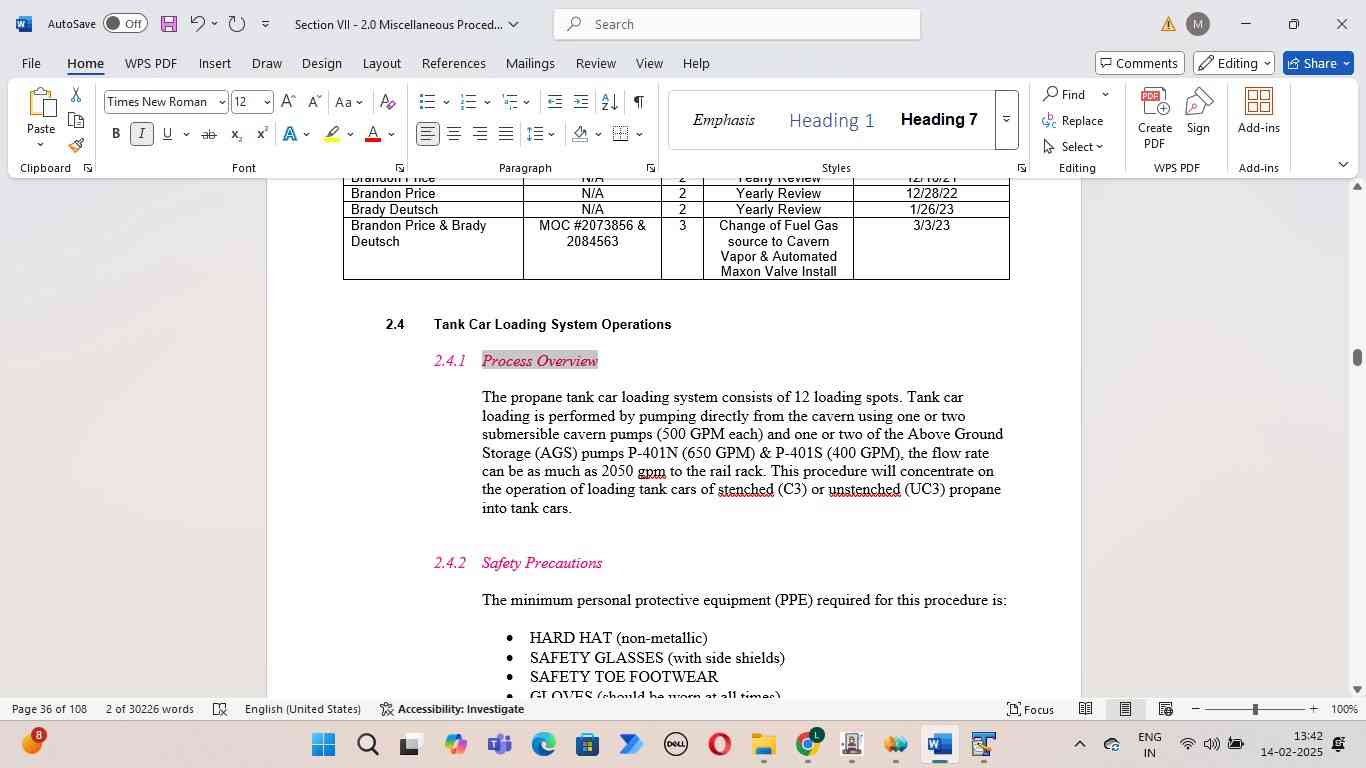Image resolution: width=1366 pixels, height=768 pixels.
Task: Open the File menu
Action: 31,63
